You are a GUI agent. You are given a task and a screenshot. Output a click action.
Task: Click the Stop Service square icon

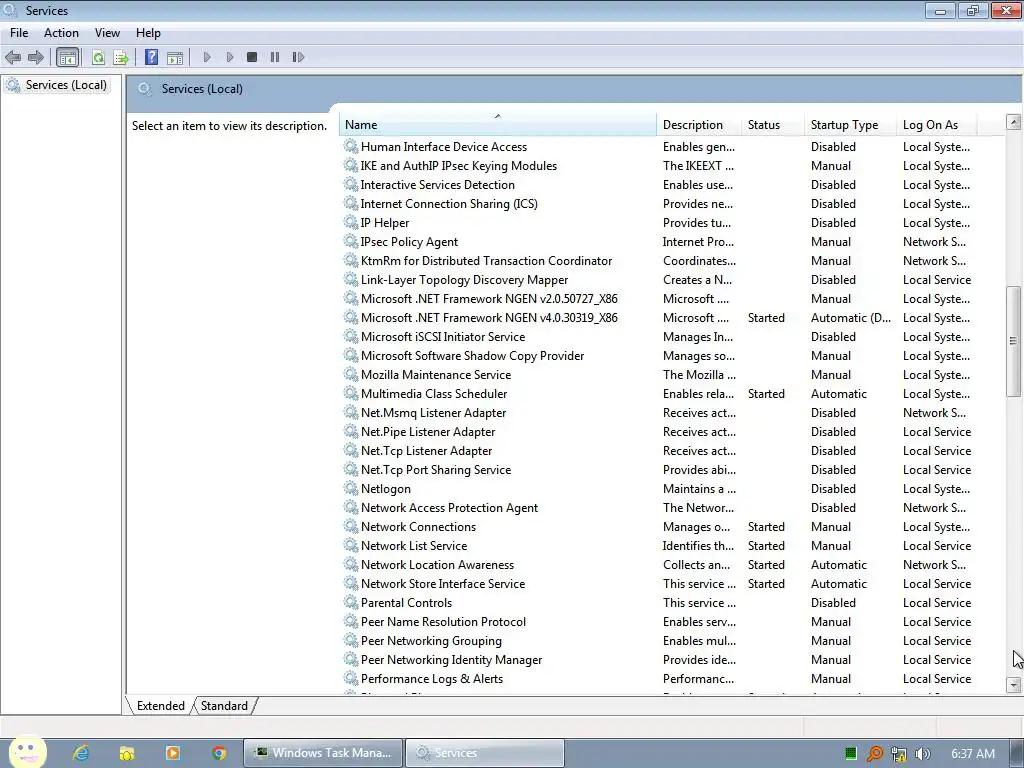251,57
